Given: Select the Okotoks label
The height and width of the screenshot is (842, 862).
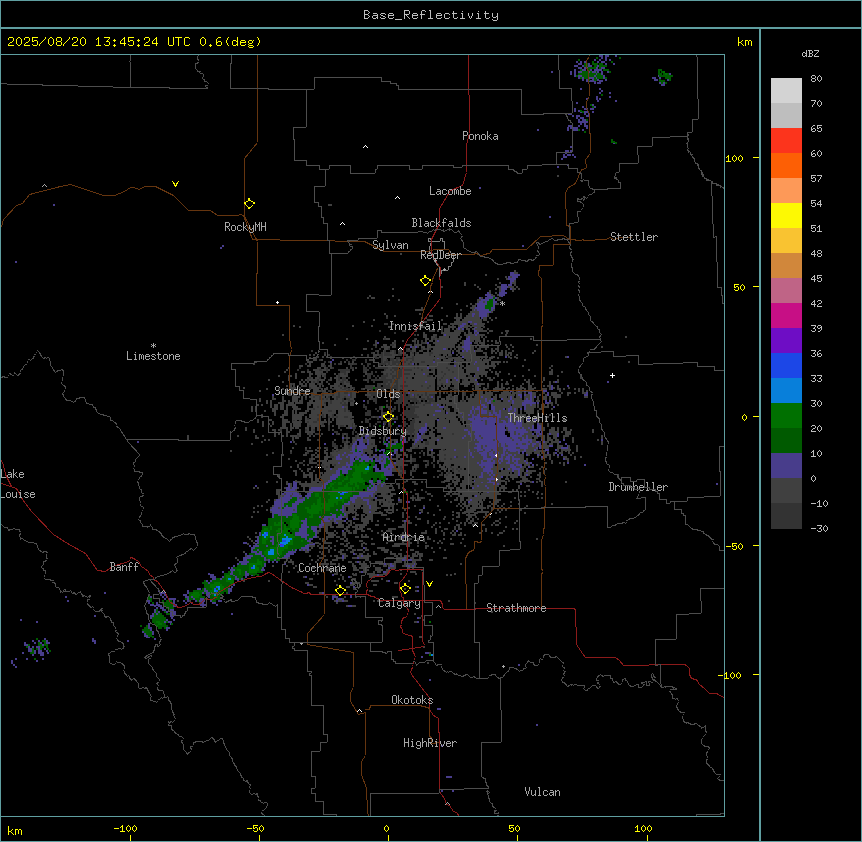Looking at the screenshot, I should pyautogui.click(x=412, y=700).
